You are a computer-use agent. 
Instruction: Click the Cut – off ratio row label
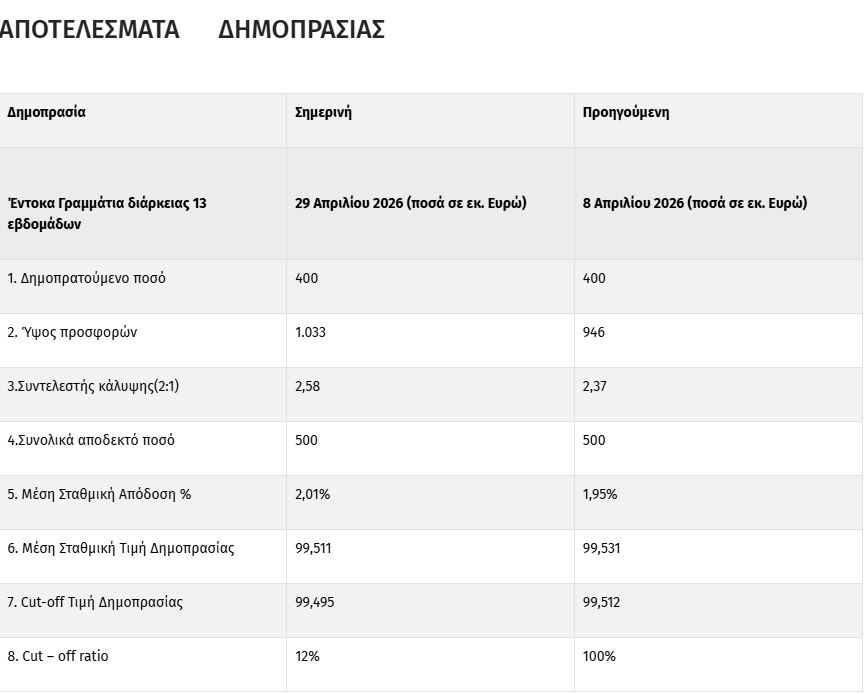pyautogui.click(x=58, y=656)
